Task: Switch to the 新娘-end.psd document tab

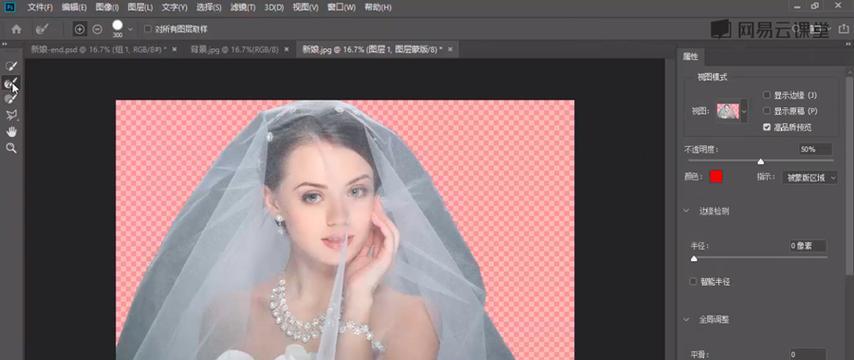Action: tap(99, 49)
